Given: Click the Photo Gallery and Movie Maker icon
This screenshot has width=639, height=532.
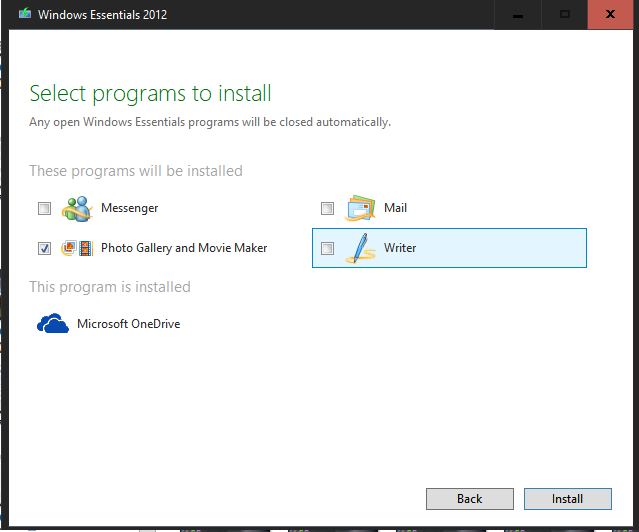Looking at the screenshot, I should click(77, 248).
